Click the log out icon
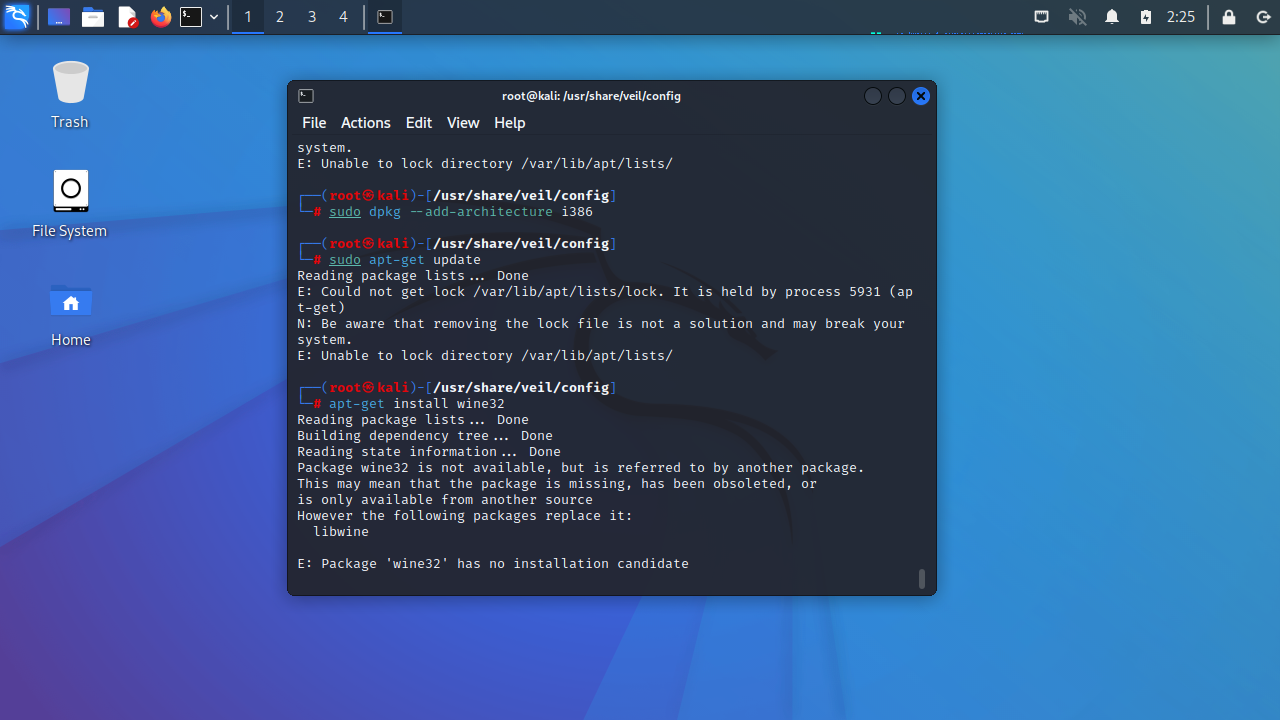The height and width of the screenshot is (720, 1280). point(1263,17)
